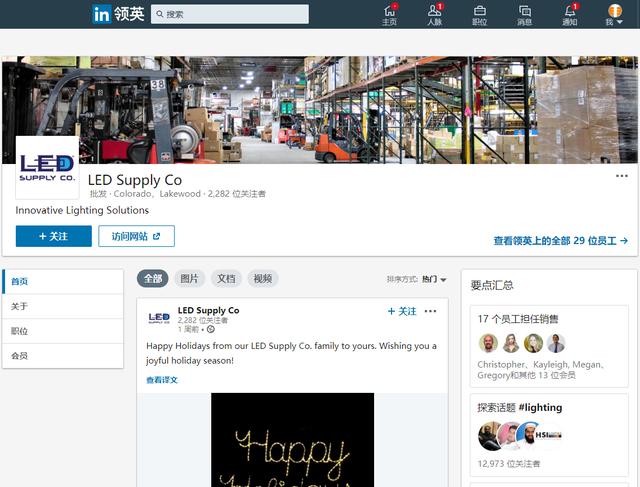The height and width of the screenshot is (487, 640).
Task: Select the 视频 filter pill
Action: coord(263,279)
